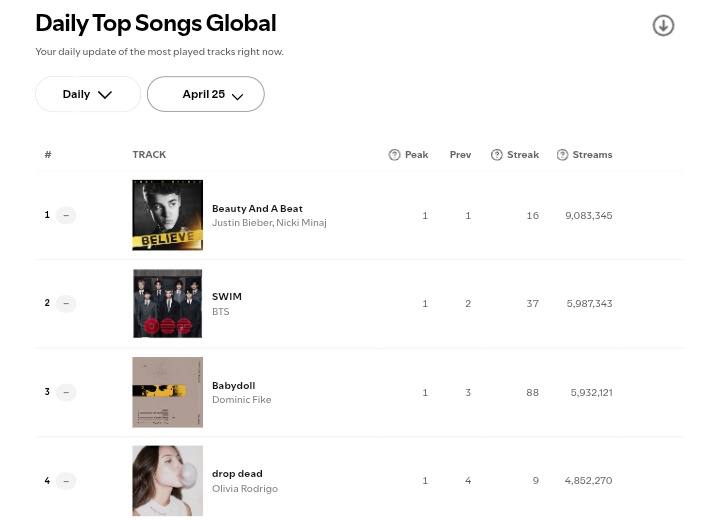Click rank change indicator for track 4
Image resolution: width=720 pixels, height=521 pixels.
click(x=66, y=481)
